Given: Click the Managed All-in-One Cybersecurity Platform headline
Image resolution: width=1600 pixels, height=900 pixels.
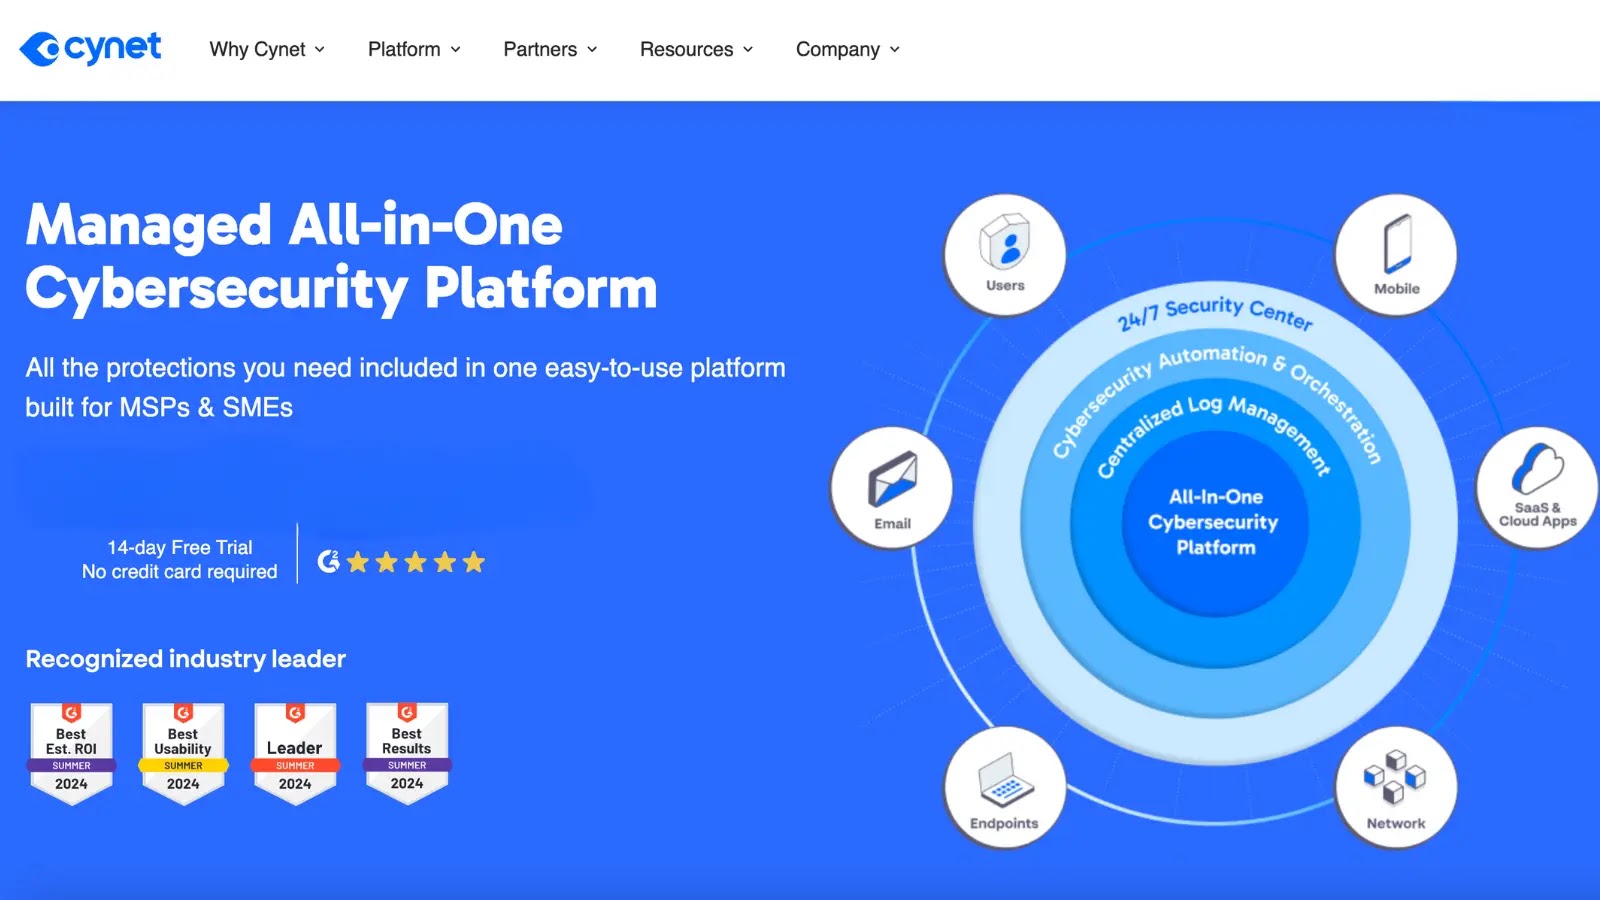Looking at the screenshot, I should (x=341, y=256).
